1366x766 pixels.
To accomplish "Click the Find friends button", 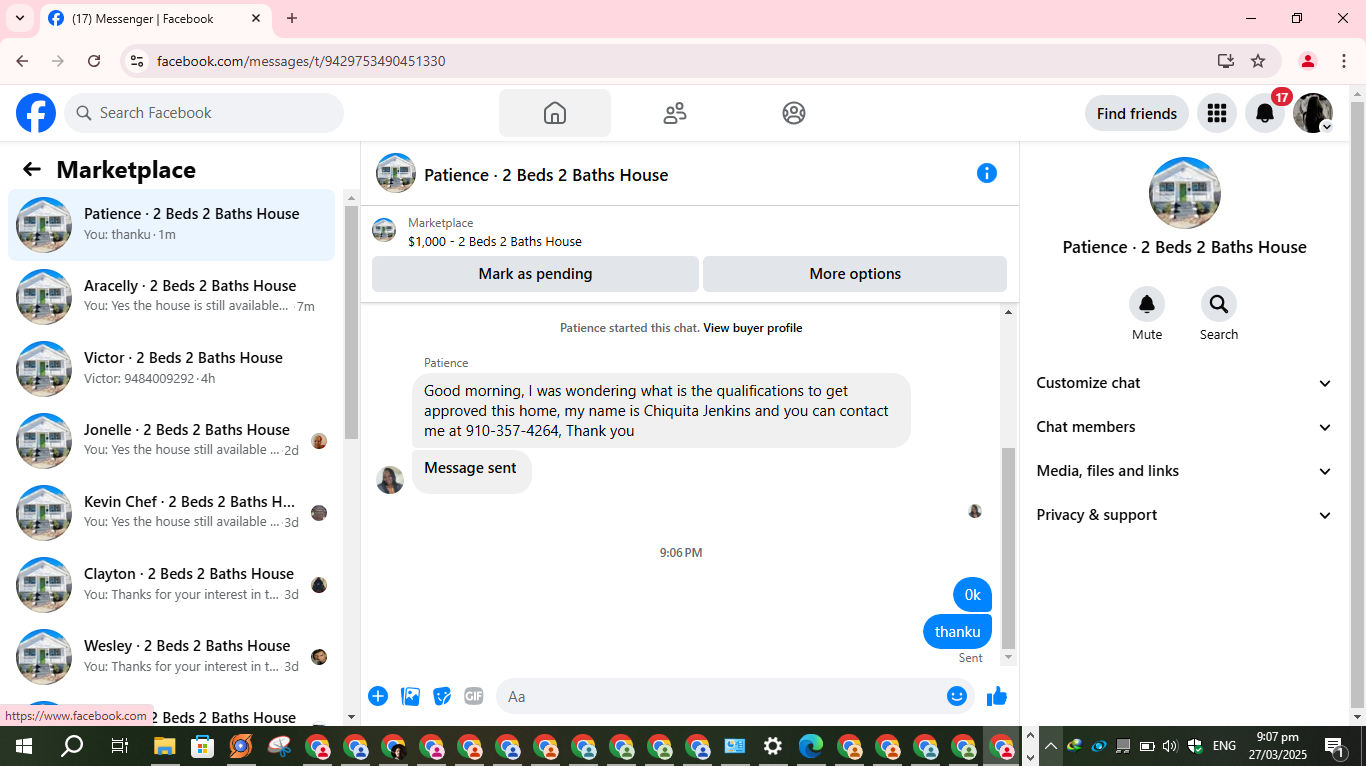I will [x=1137, y=113].
